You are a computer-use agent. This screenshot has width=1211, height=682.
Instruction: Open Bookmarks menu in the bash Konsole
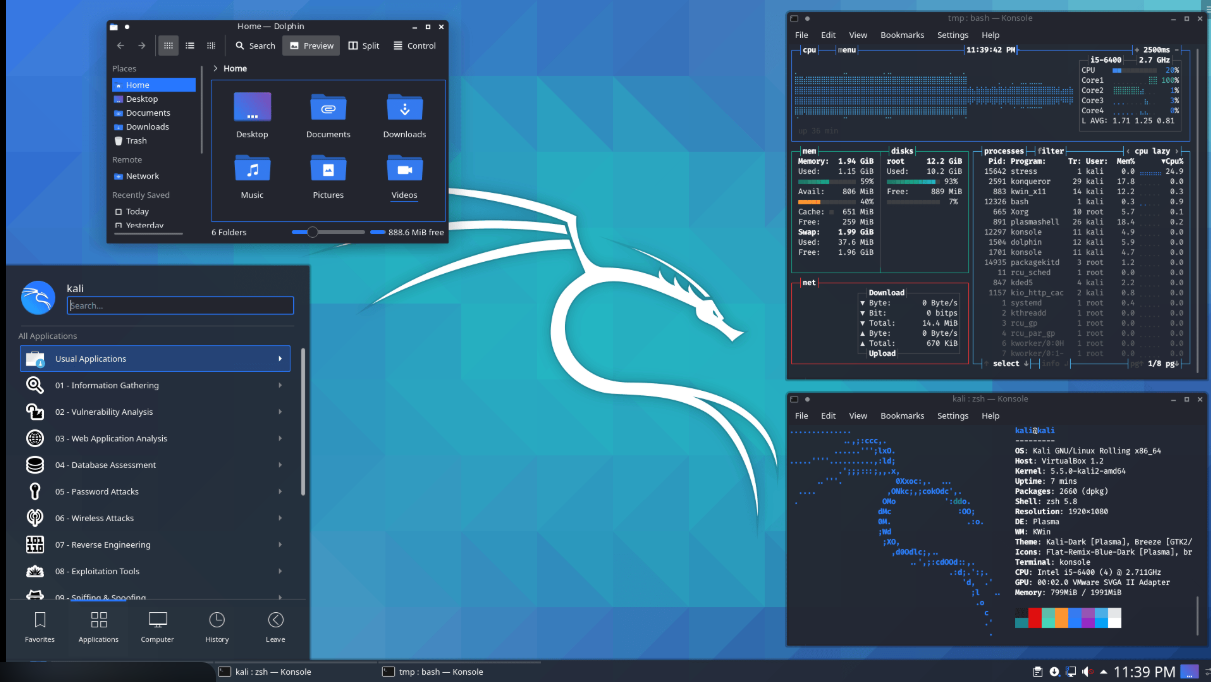coord(902,35)
